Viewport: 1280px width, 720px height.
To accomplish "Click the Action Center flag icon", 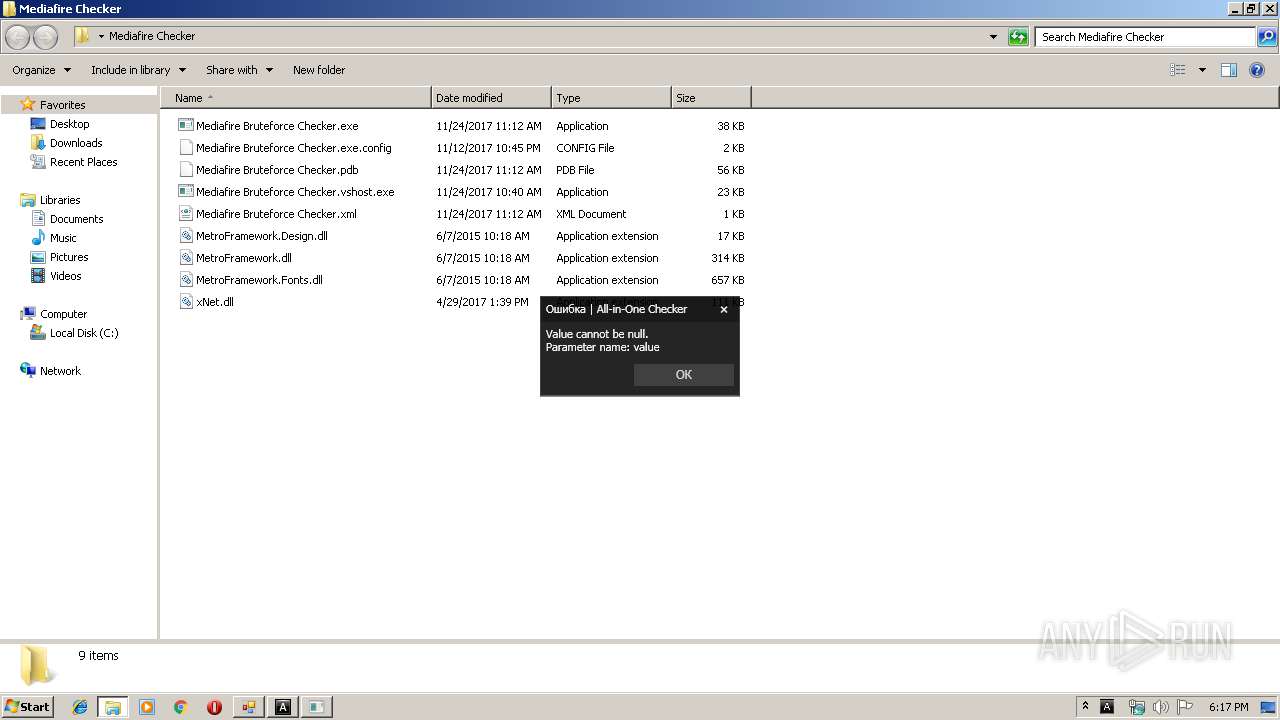I will 1185,707.
